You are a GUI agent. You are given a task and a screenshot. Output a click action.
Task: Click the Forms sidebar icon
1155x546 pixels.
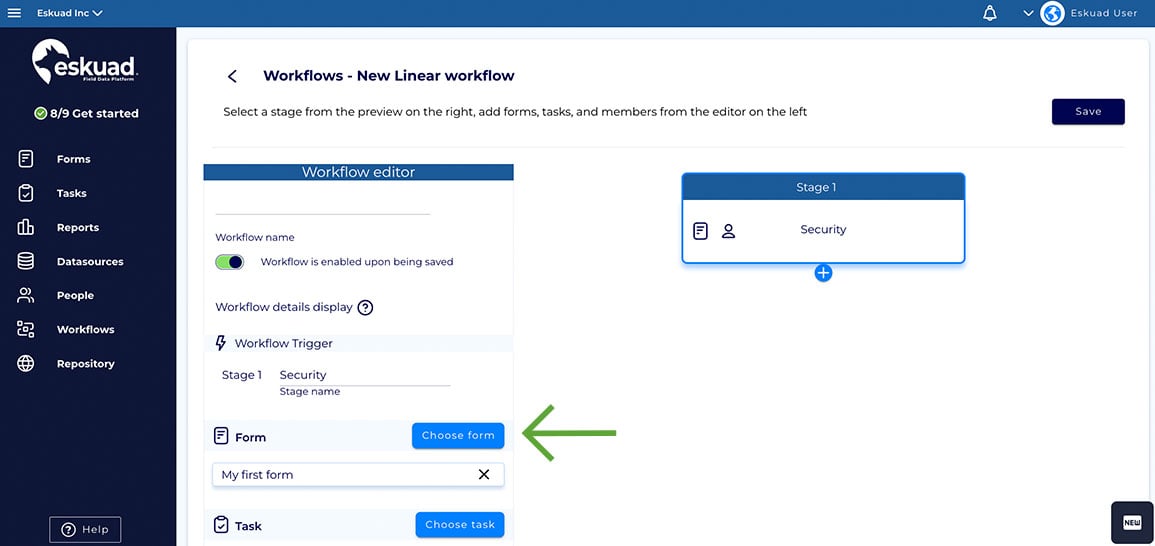click(26, 159)
